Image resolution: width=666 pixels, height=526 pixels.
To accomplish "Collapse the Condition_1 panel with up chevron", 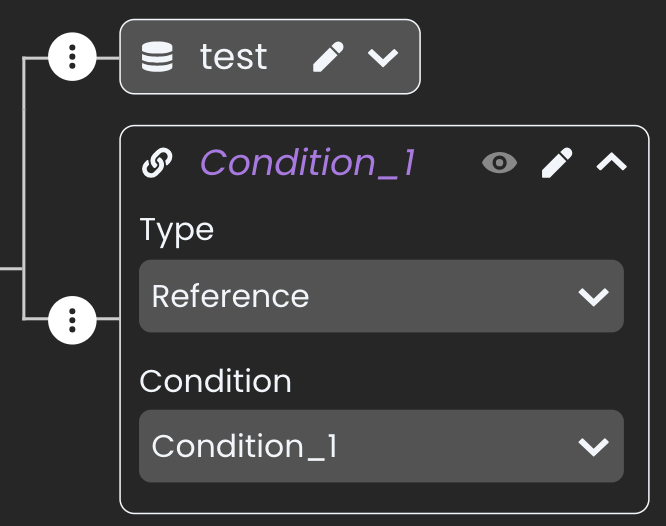I will 612,162.
